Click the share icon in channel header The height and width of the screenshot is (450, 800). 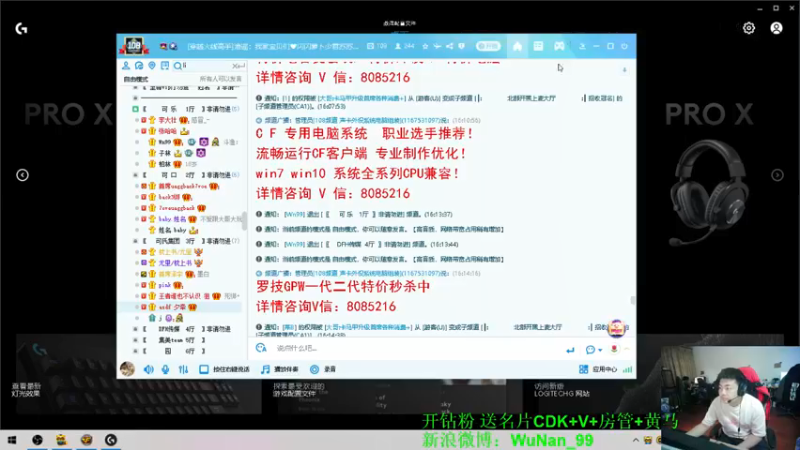449,46
